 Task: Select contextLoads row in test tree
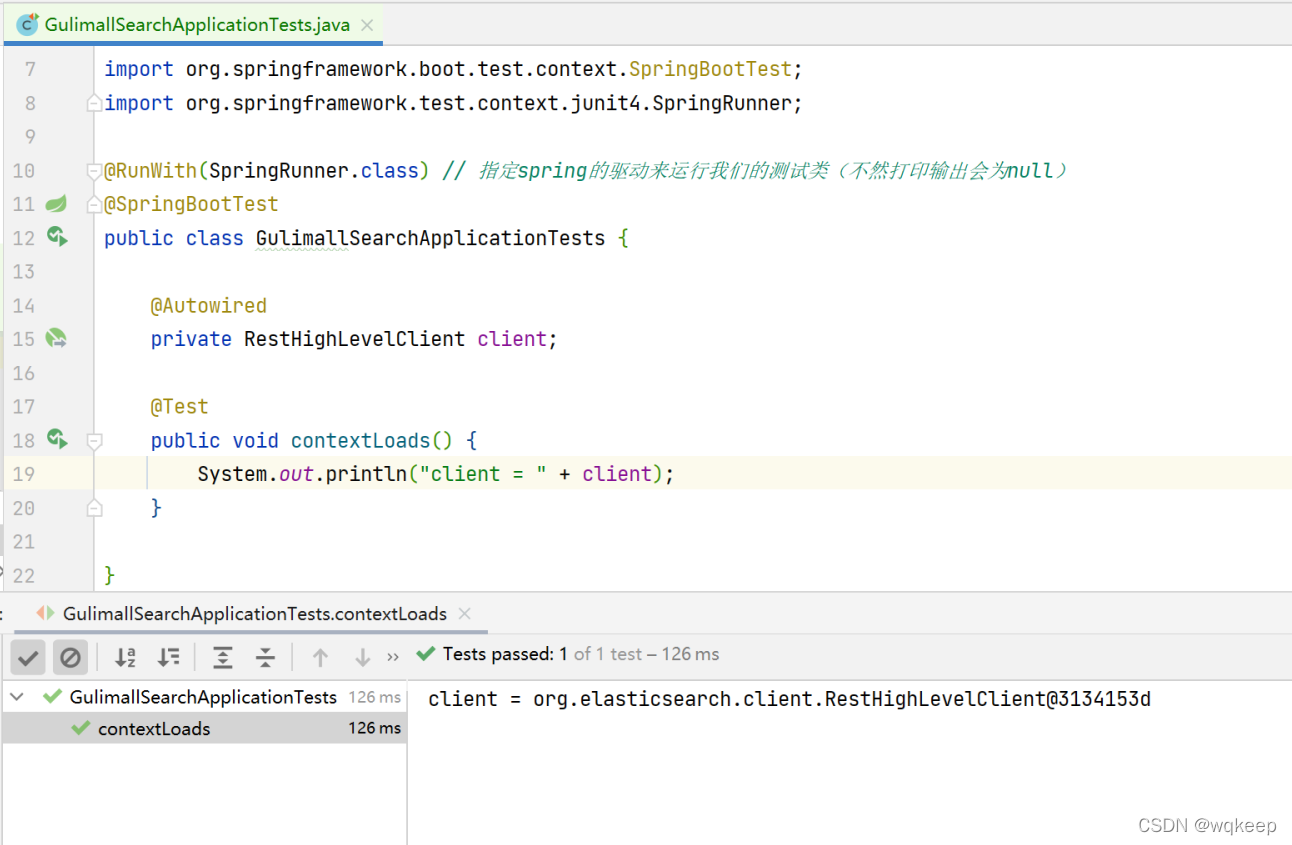[204, 728]
